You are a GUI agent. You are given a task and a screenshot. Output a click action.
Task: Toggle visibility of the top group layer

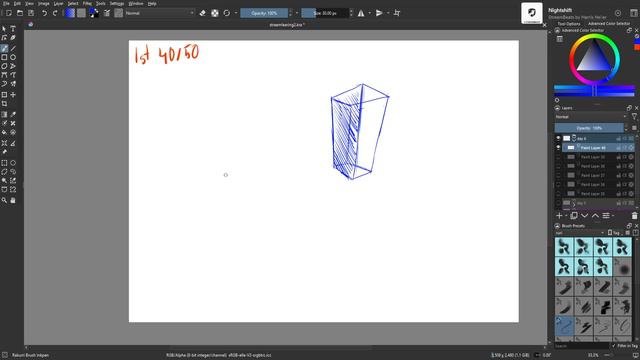[x=558, y=138]
